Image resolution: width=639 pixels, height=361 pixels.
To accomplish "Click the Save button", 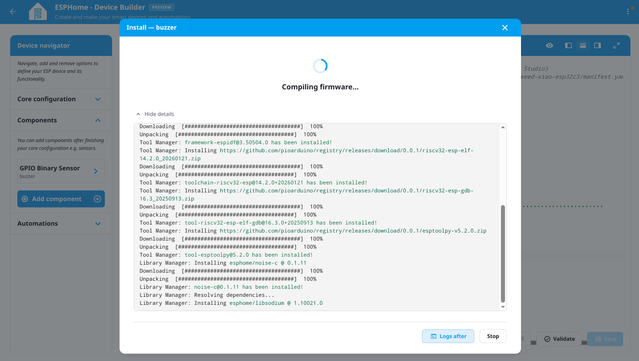I will coord(605,339).
